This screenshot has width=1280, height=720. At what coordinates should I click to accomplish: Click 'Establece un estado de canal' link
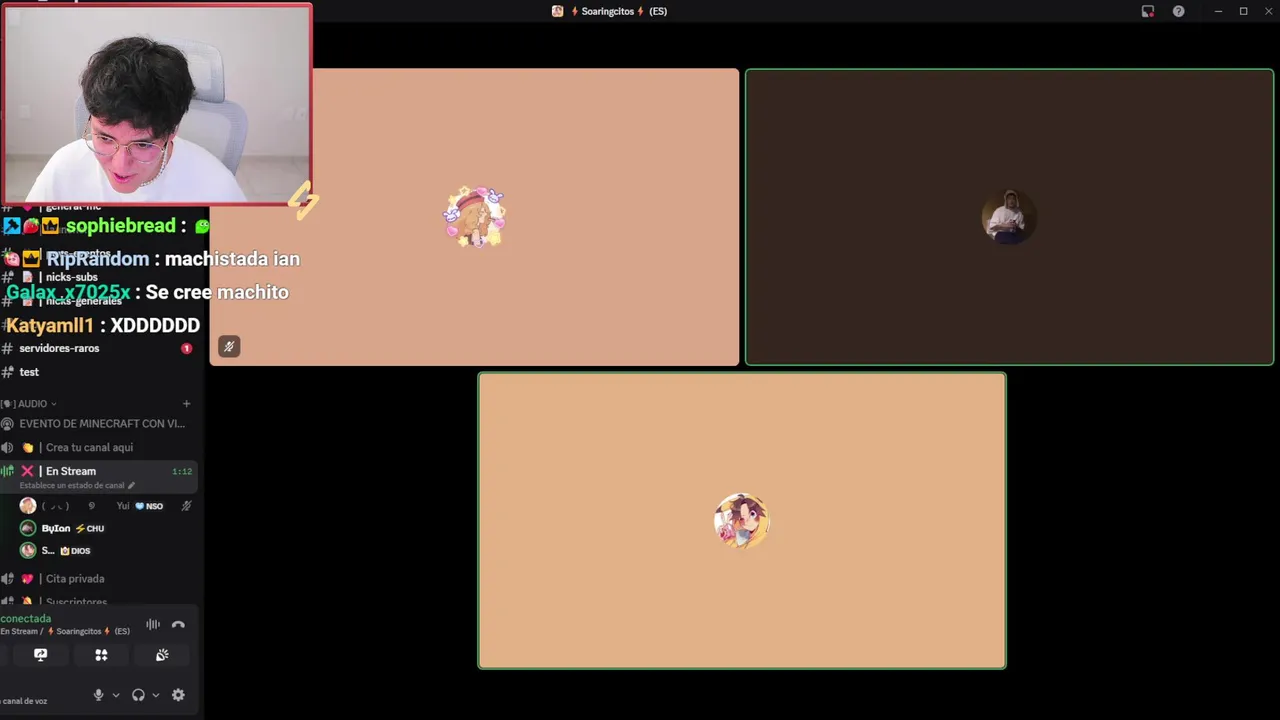(72, 486)
